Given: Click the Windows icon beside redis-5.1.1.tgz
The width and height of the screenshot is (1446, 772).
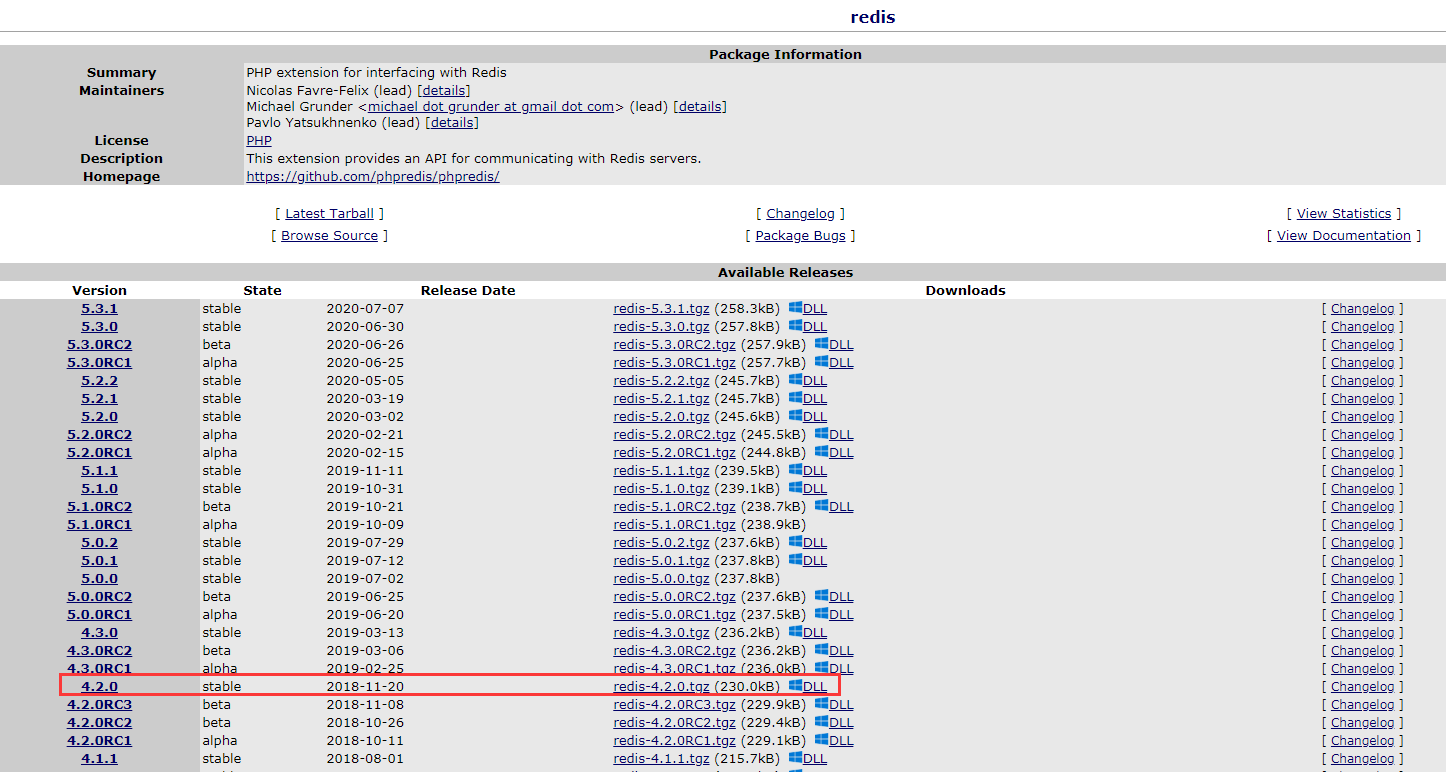Looking at the screenshot, I should click(798, 470).
